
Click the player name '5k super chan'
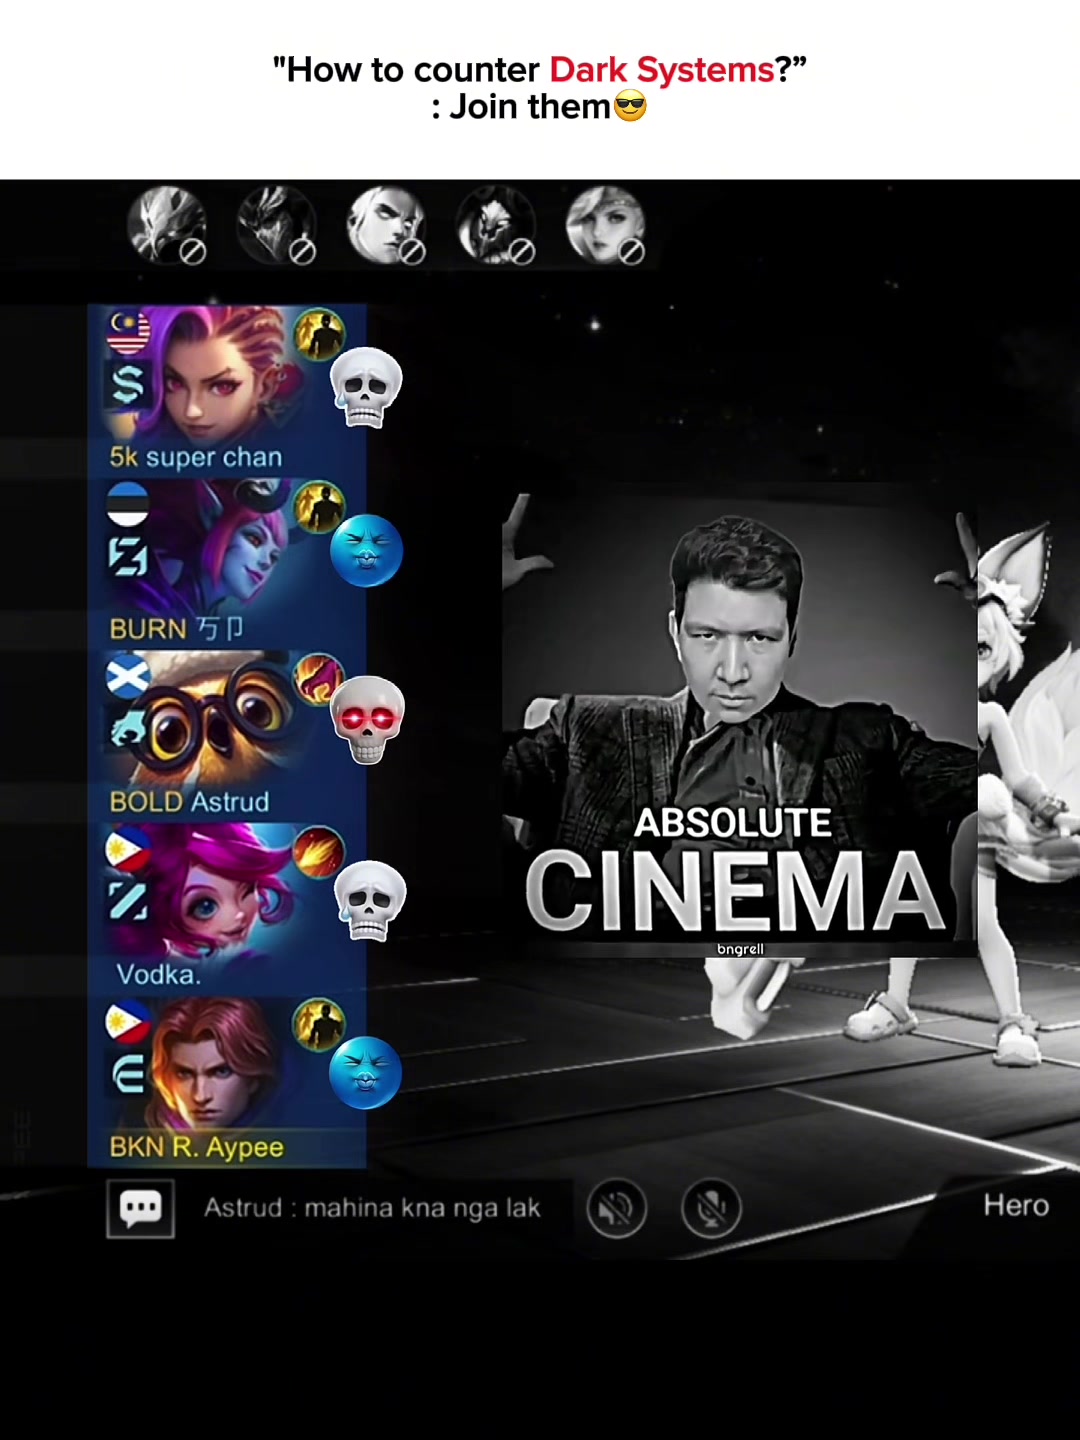tap(196, 457)
